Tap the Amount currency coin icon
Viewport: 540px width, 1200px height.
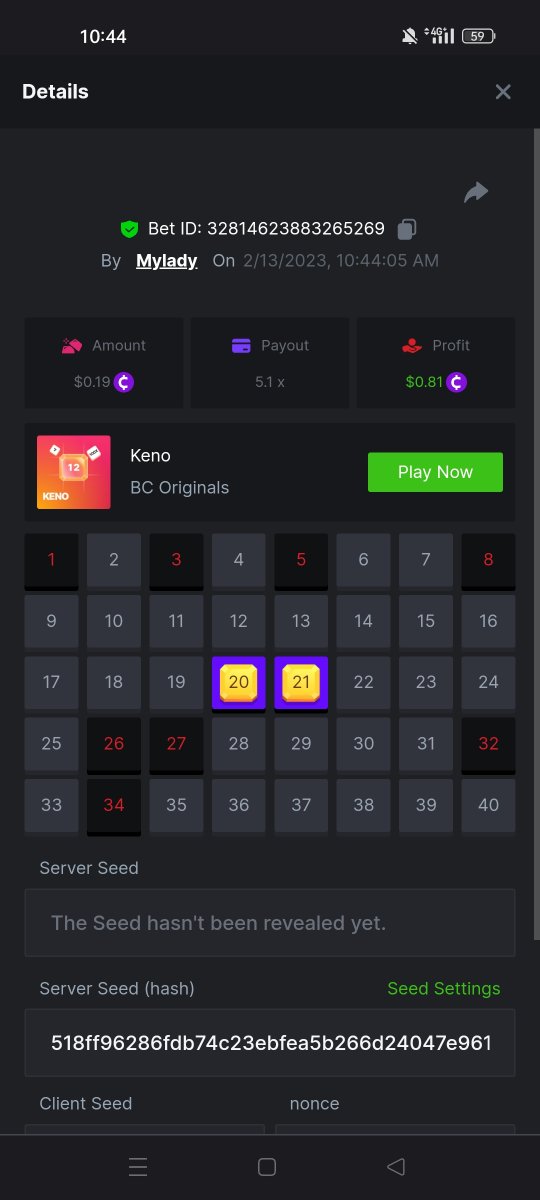124,382
